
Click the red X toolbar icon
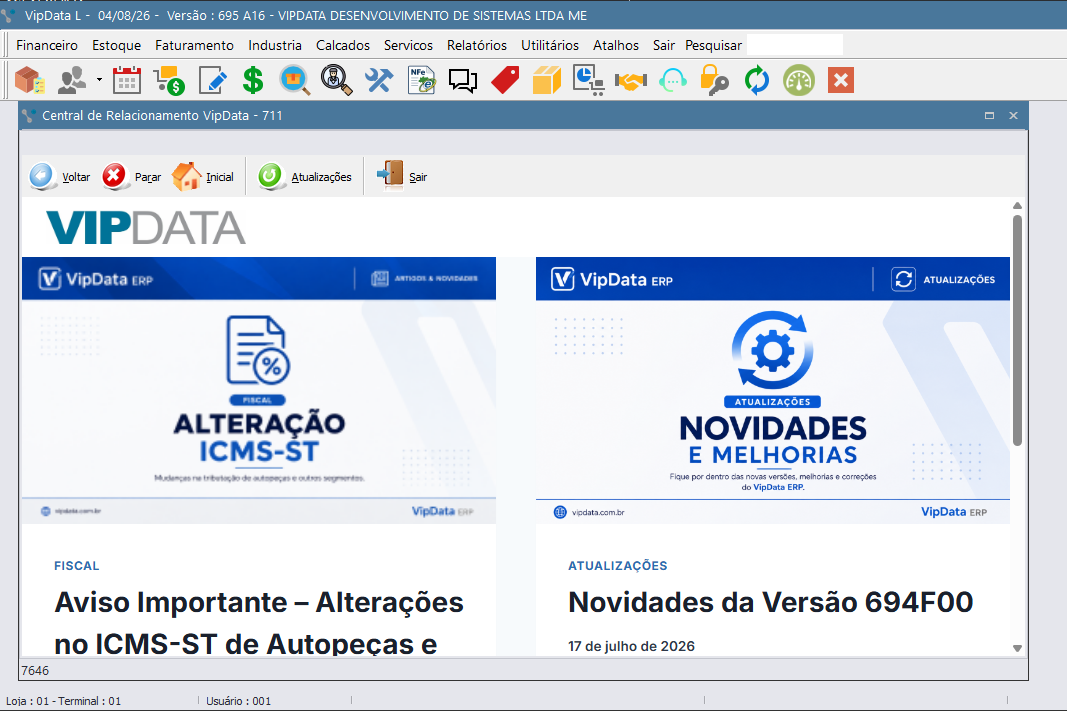coord(841,80)
